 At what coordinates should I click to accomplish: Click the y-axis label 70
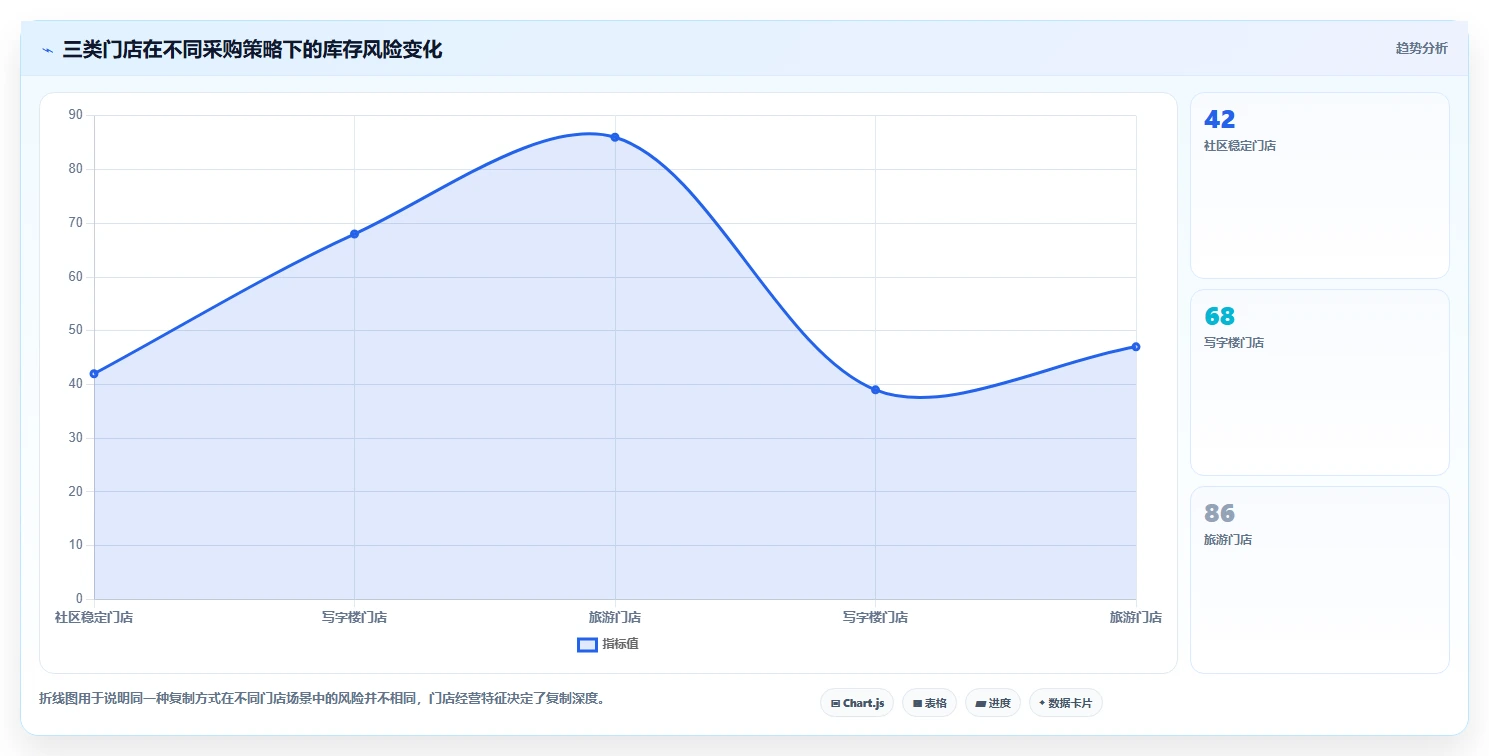tap(76, 223)
